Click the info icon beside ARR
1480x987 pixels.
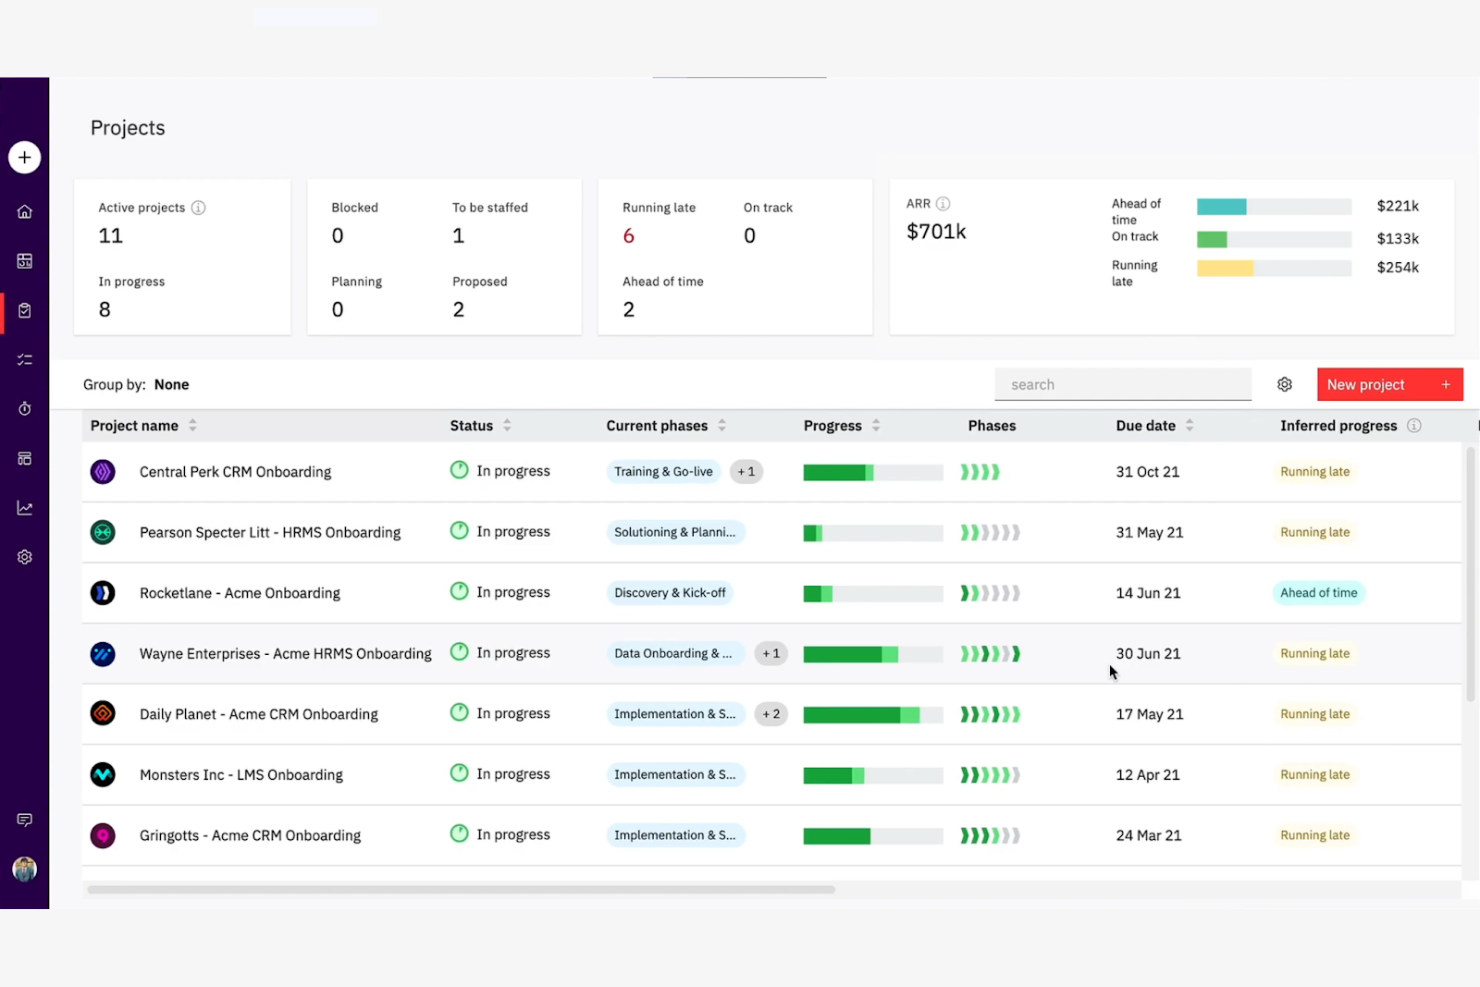pos(943,204)
